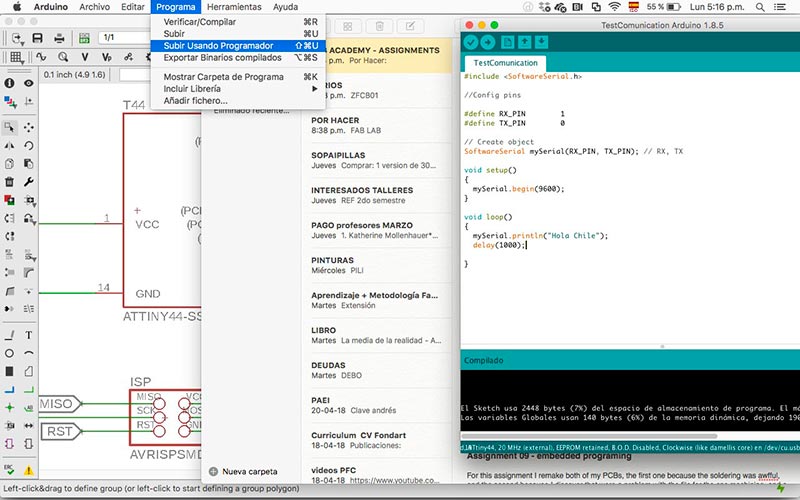Create new sketch with the Arduino New icon
Image resolution: width=800 pixels, height=500 pixels.
pyautogui.click(x=508, y=42)
